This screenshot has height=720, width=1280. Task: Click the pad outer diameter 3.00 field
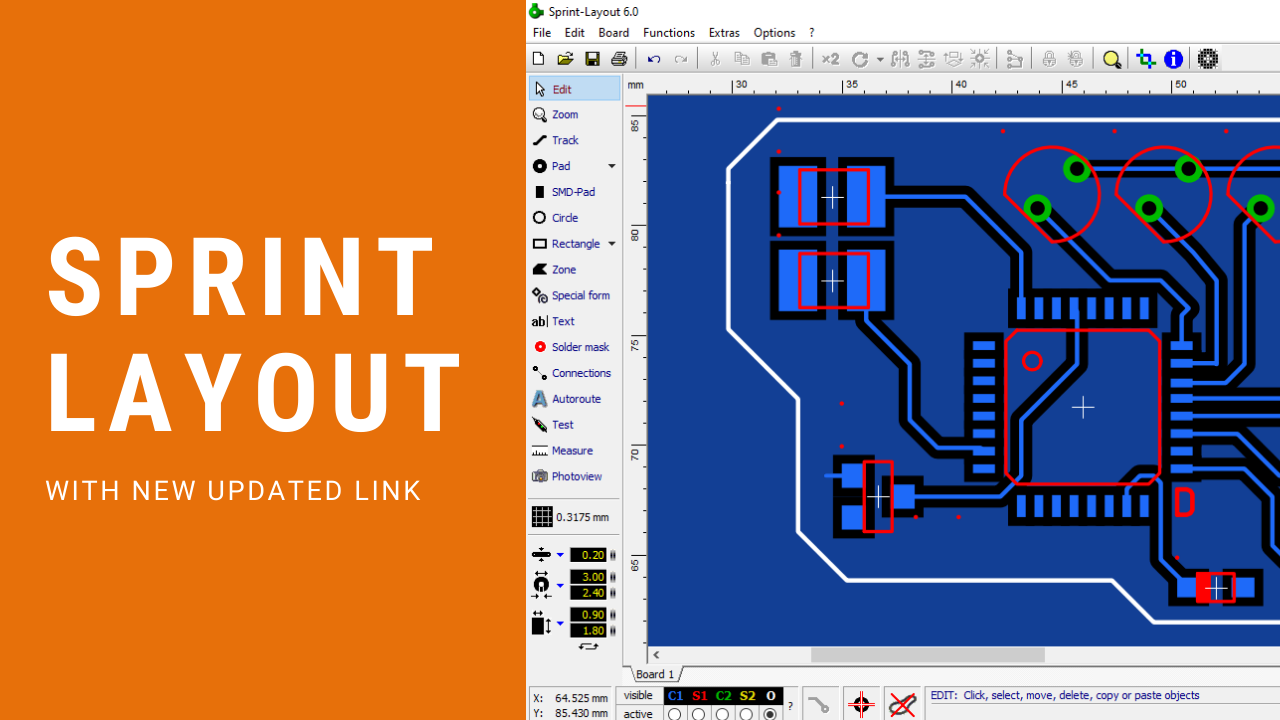[589, 577]
